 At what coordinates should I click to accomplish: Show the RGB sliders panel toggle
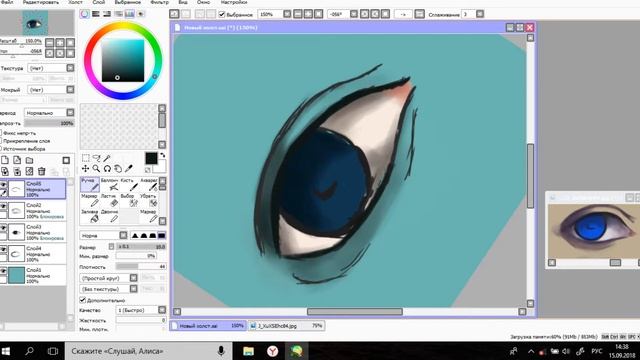(x=96, y=14)
